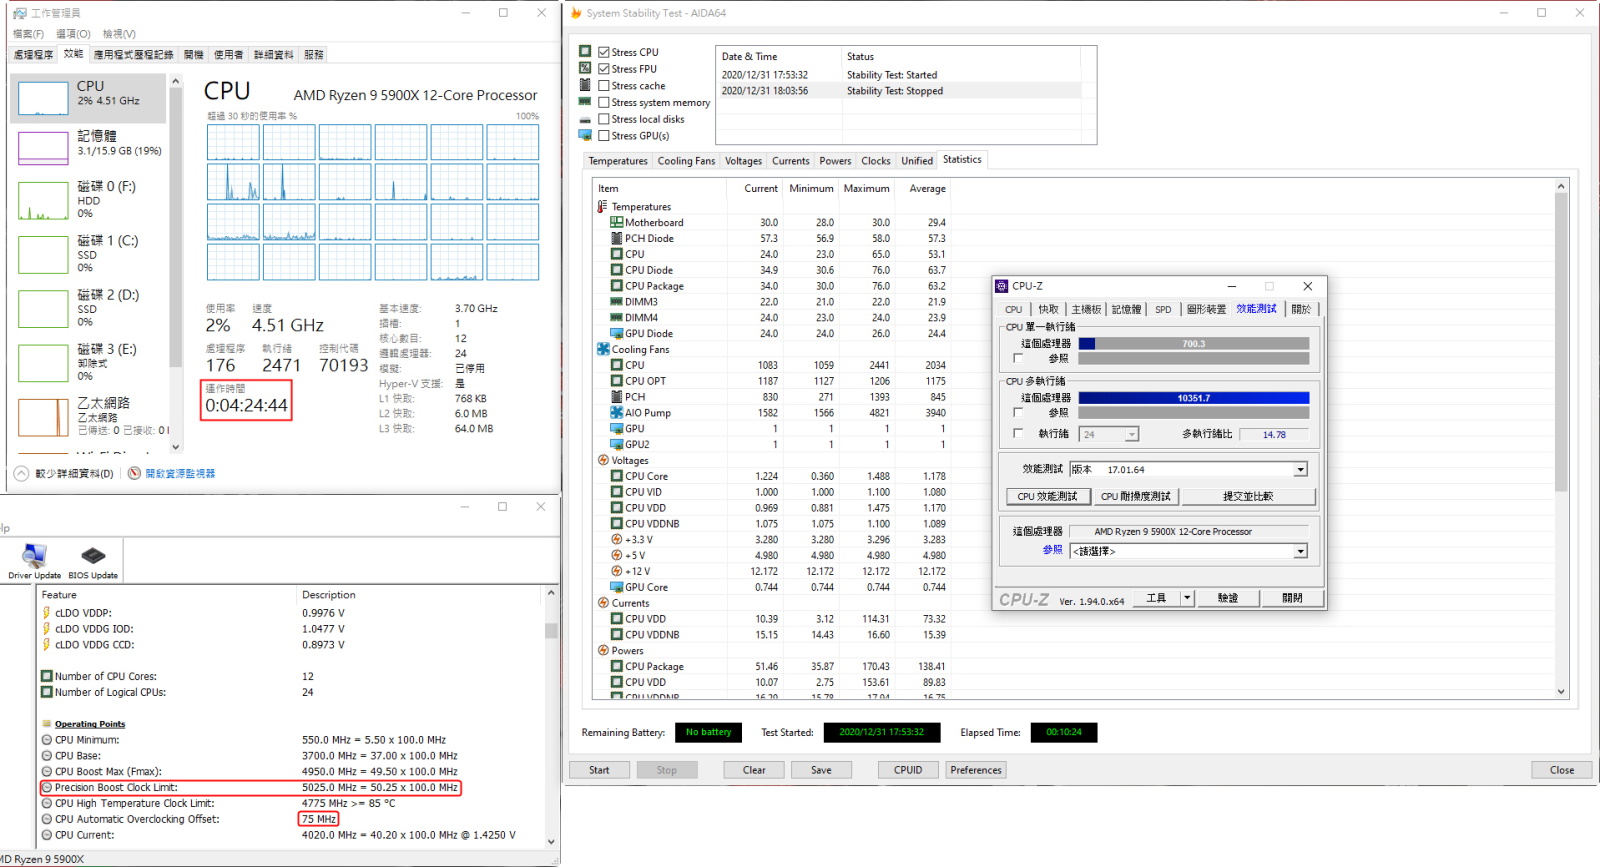Click the GPU Diode temperature icon

pyautogui.click(x=617, y=333)
